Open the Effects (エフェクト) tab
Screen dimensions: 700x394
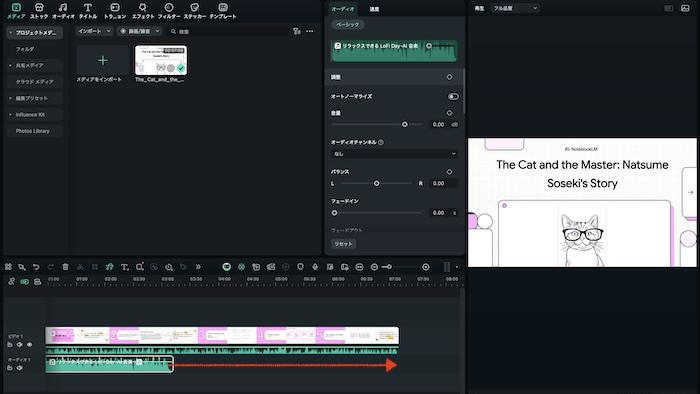[142, 11]
